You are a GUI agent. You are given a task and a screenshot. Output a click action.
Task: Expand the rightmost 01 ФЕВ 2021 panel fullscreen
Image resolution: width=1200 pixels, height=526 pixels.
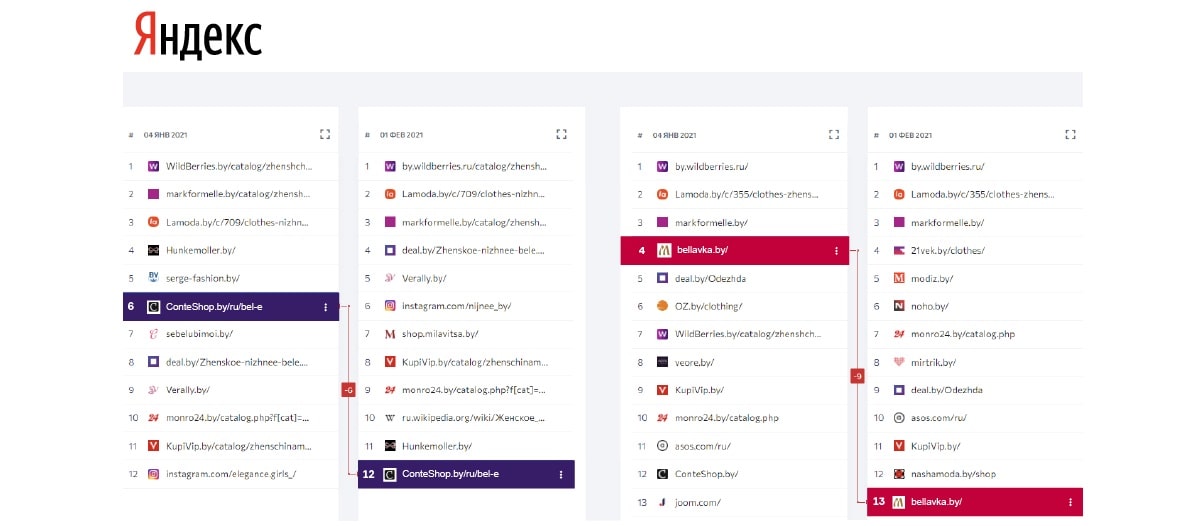[1071, 134]
